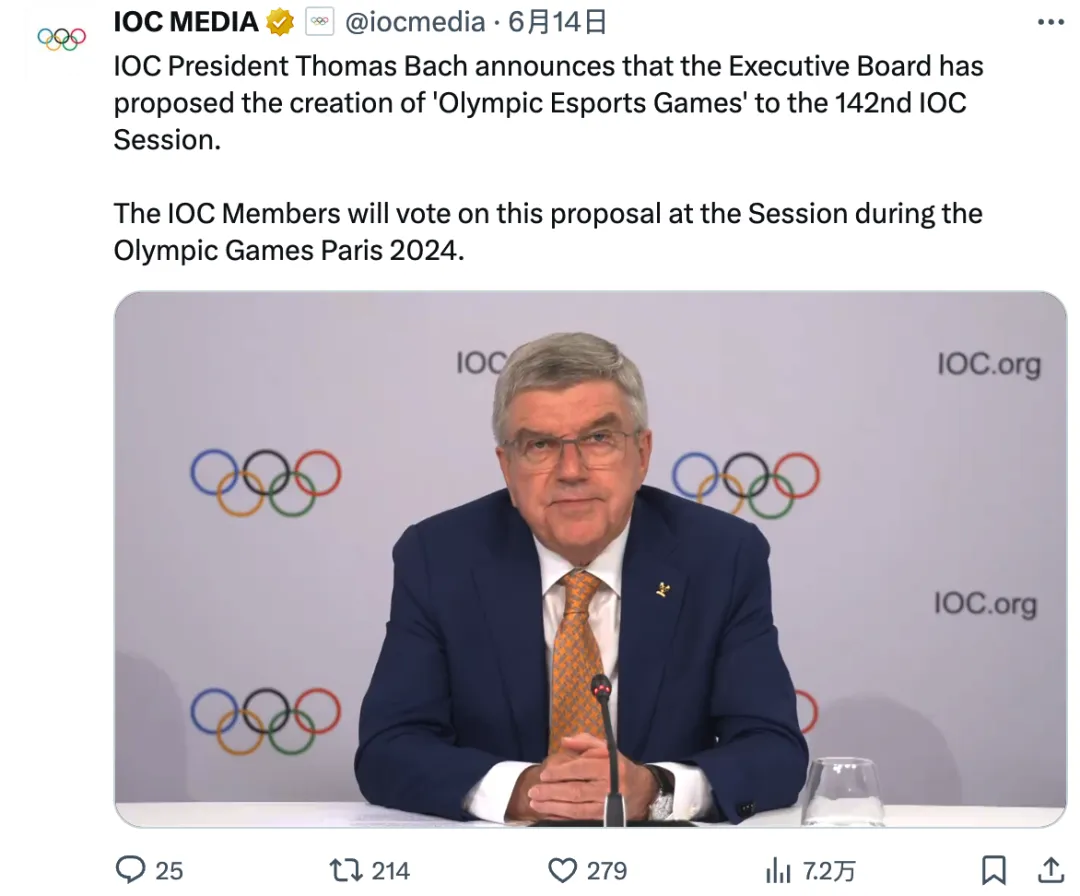Image resolution: width=1080 pixels, height=896 pixels.
Task: Play the Thomas Bach press conference video
Action: 590,560
